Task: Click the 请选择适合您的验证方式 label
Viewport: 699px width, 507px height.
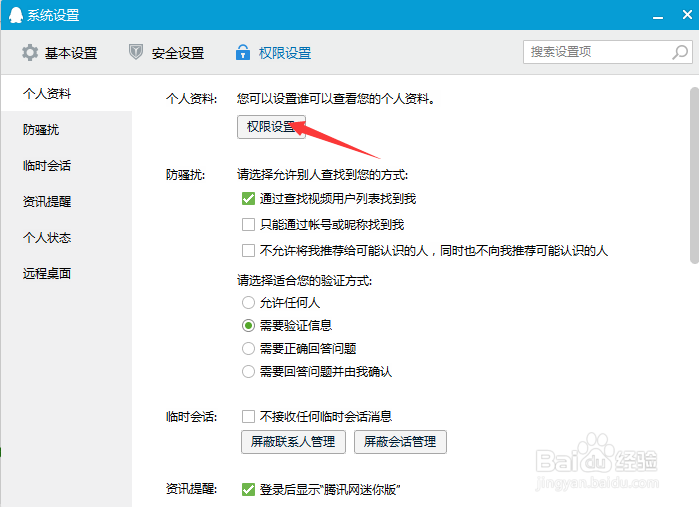Action: tap(304, 280)
